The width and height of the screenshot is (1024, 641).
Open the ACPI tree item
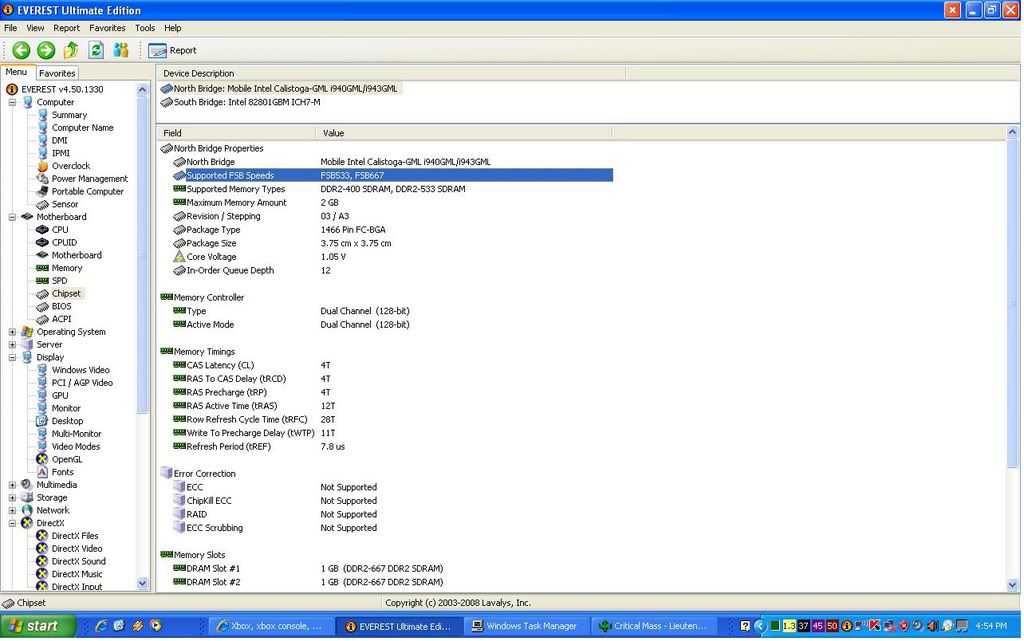(61, 319)
